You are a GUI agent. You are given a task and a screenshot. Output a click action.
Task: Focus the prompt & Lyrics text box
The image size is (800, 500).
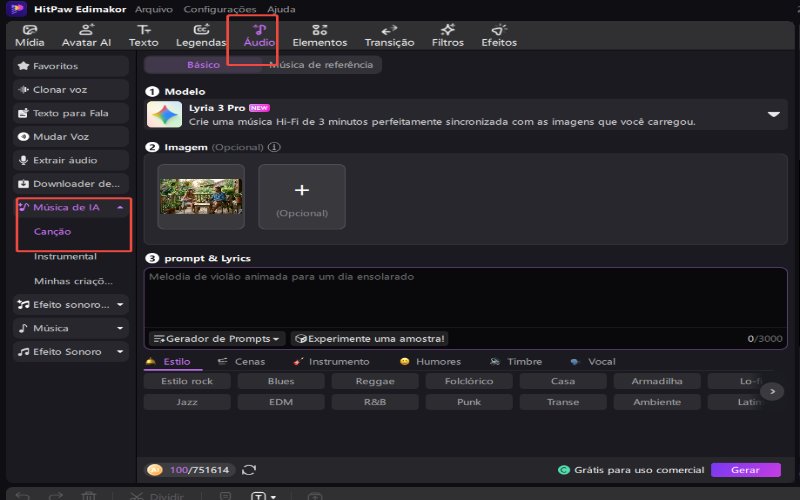pyautogui.click(x=465, y=298)
